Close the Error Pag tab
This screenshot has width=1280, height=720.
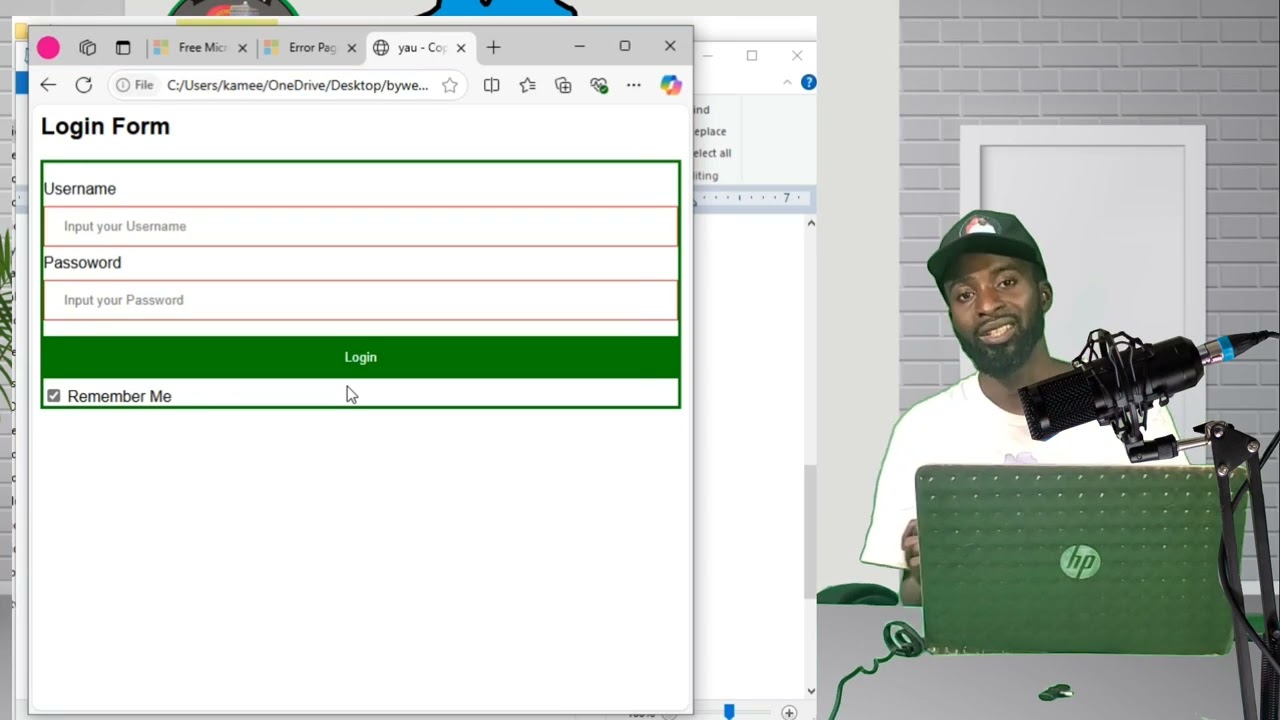[x=351, y=48]
